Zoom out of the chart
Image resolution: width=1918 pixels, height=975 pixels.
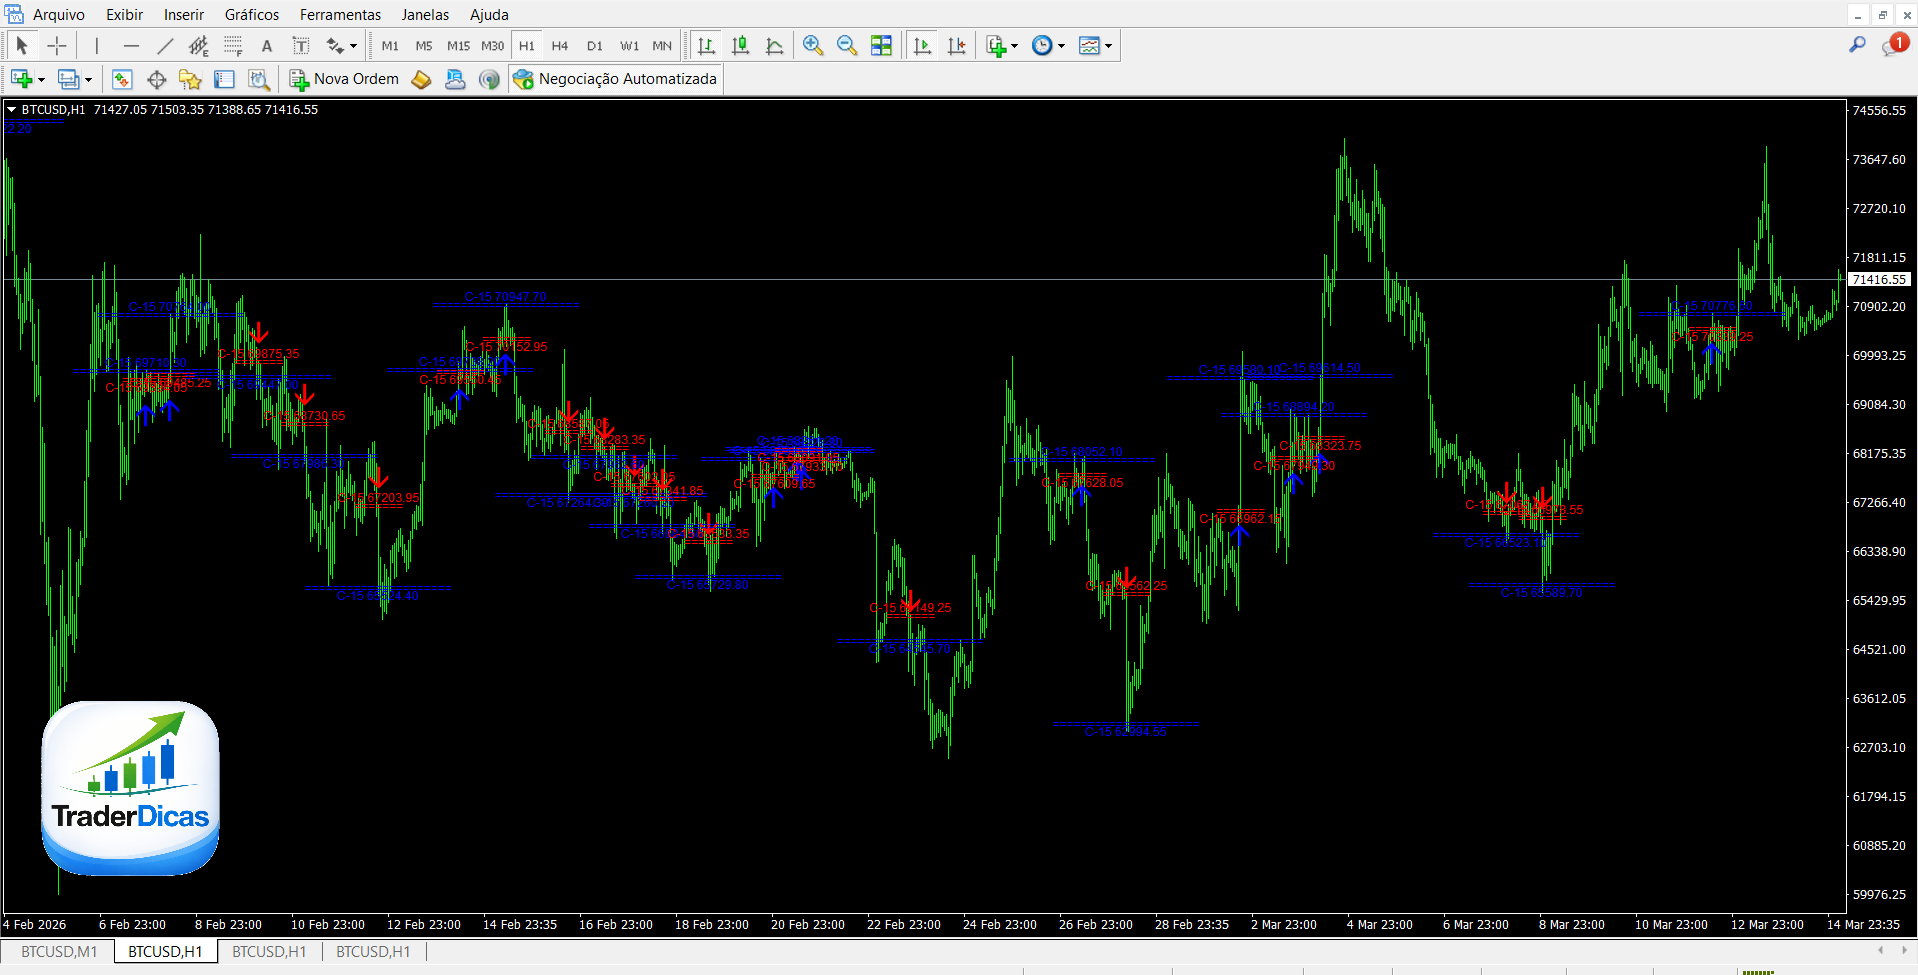pos(847,46)
